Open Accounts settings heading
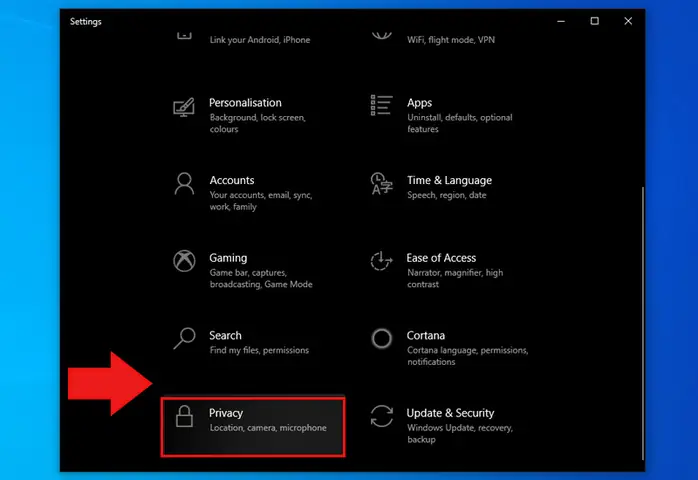Viewport: 698px width, 480px height. pyautogui.click(x=232, y=180)
